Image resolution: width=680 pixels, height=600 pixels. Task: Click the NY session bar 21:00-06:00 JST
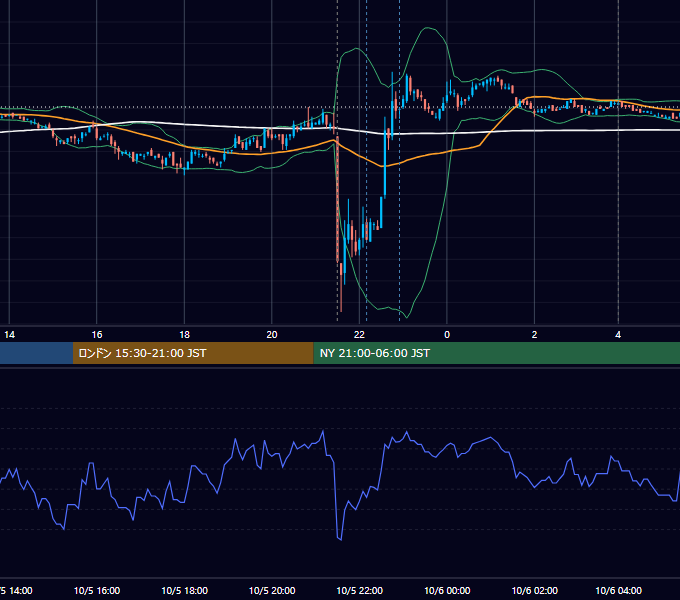click(x=497, y=353)
